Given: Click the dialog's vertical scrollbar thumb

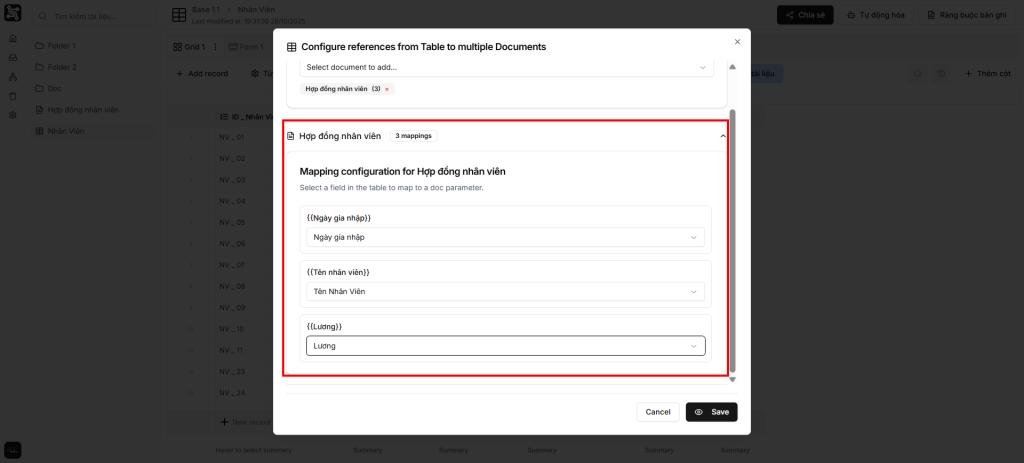Looking at the screenshot, I should point(732,240).
